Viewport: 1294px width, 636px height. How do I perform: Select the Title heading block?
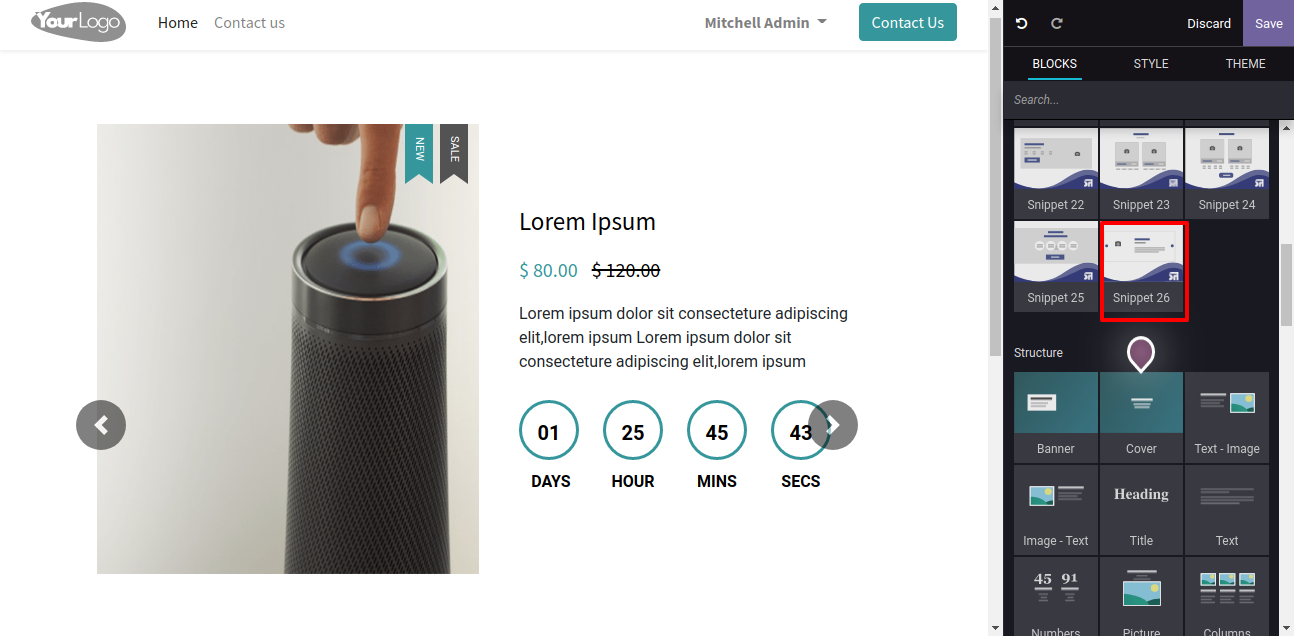point(1141,509)
